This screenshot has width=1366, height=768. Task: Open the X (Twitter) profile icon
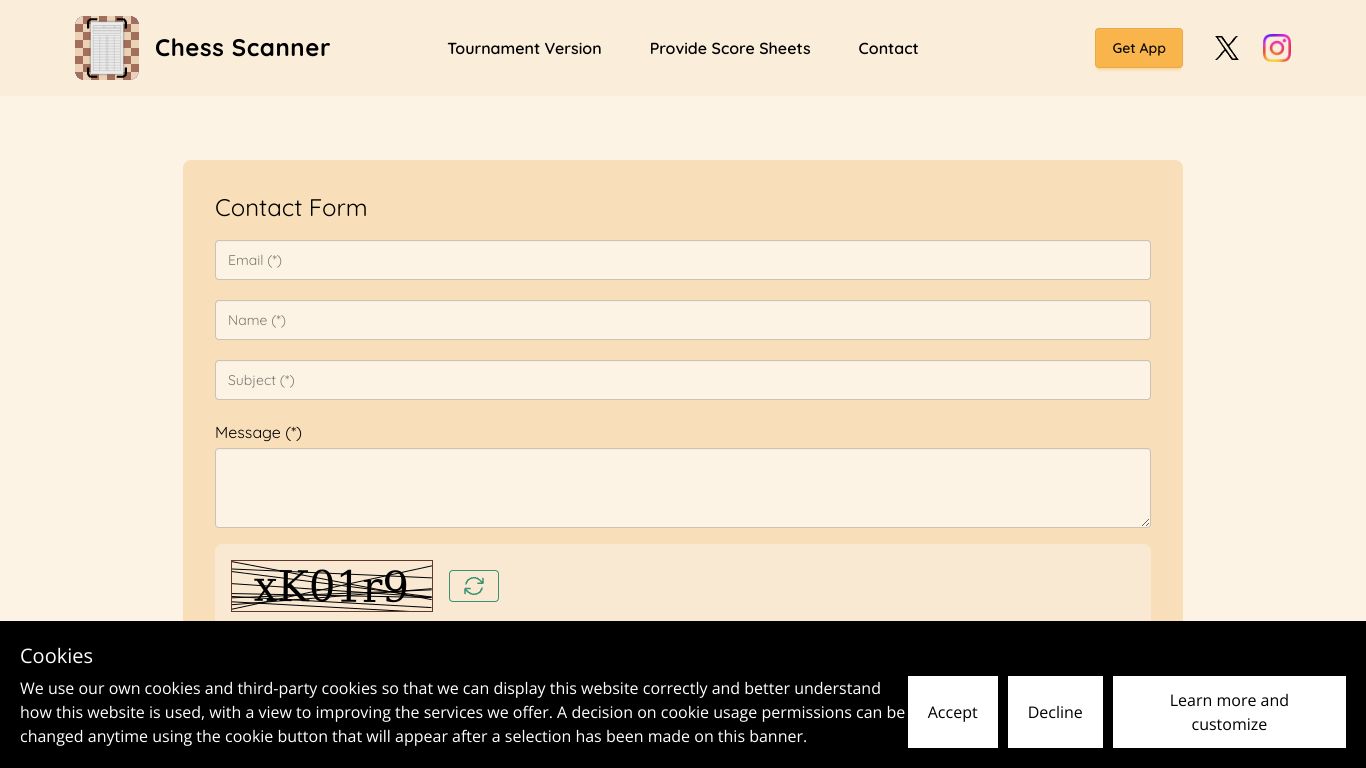coord(1226,48)
